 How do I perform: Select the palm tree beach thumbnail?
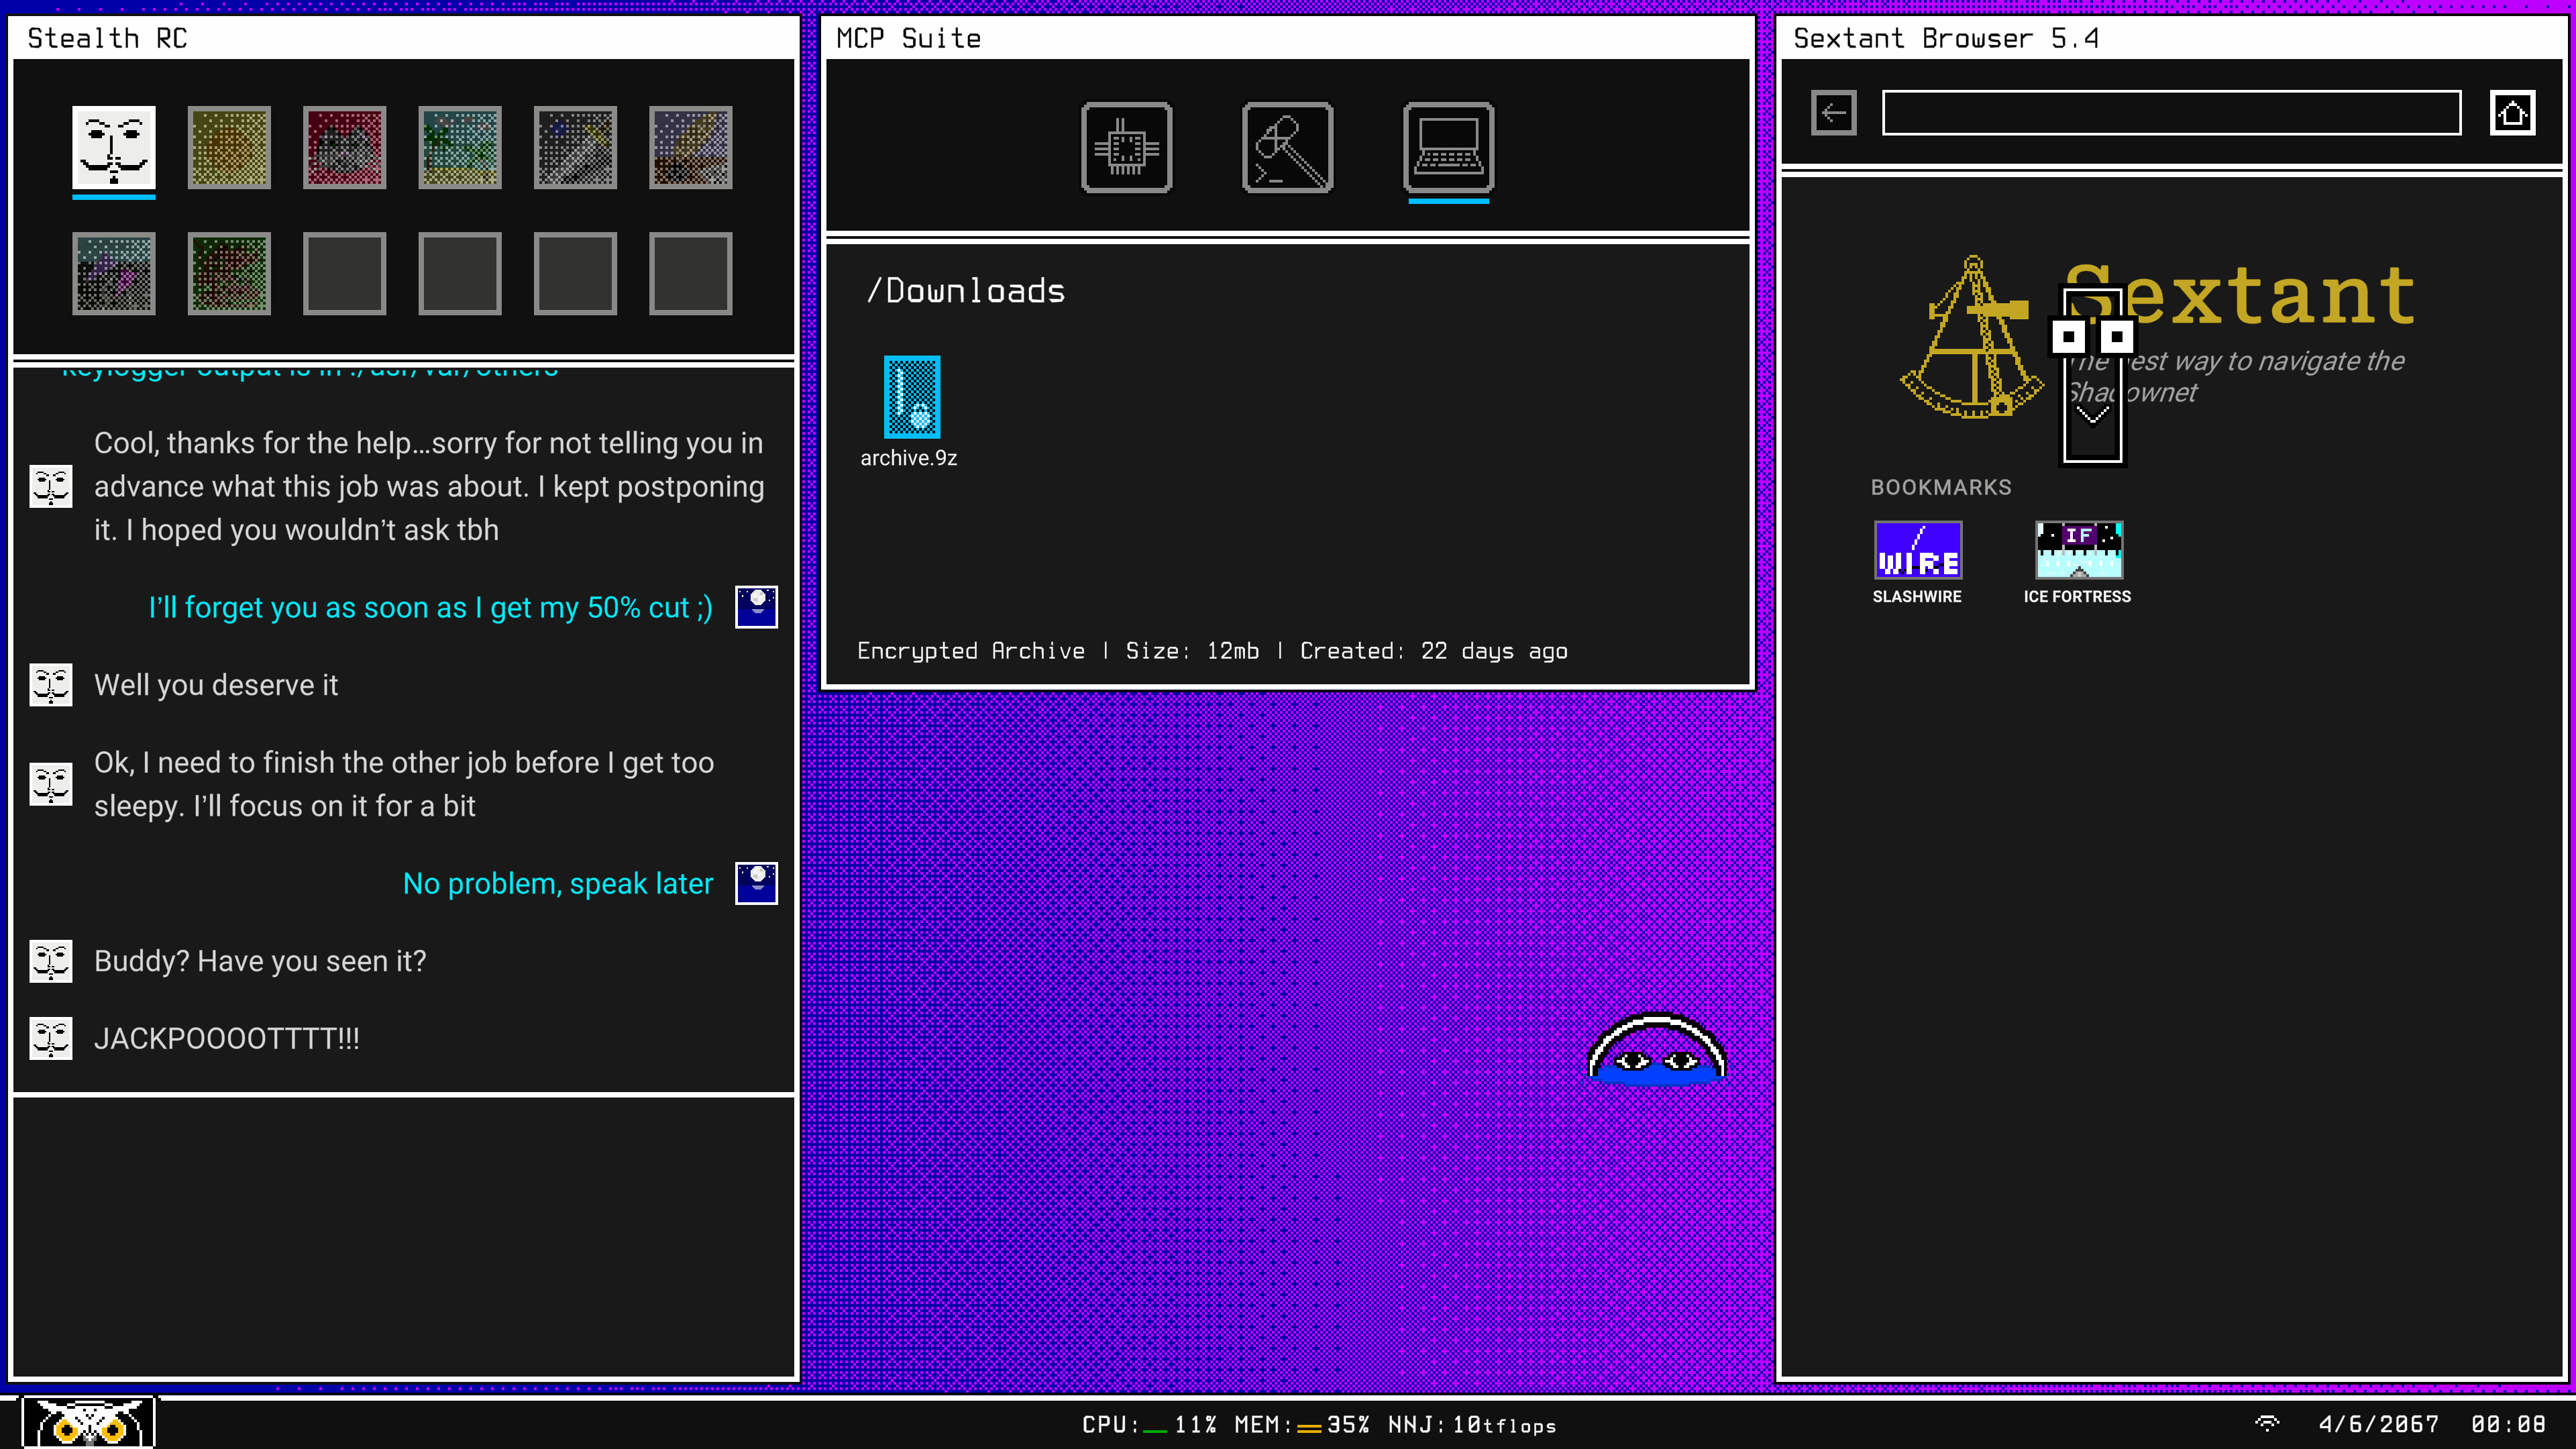point(459,148)
